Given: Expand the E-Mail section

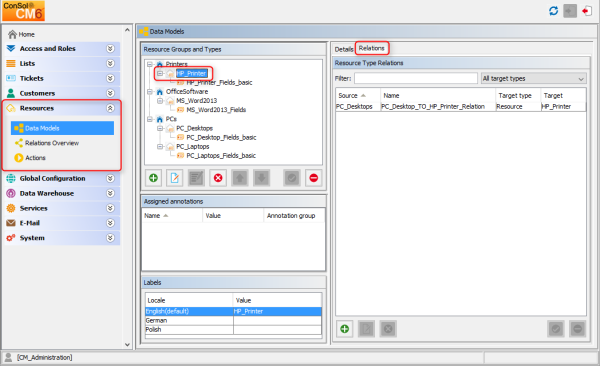Looking at the screenshot, I should pyautogui.click(x=110, y=223).
